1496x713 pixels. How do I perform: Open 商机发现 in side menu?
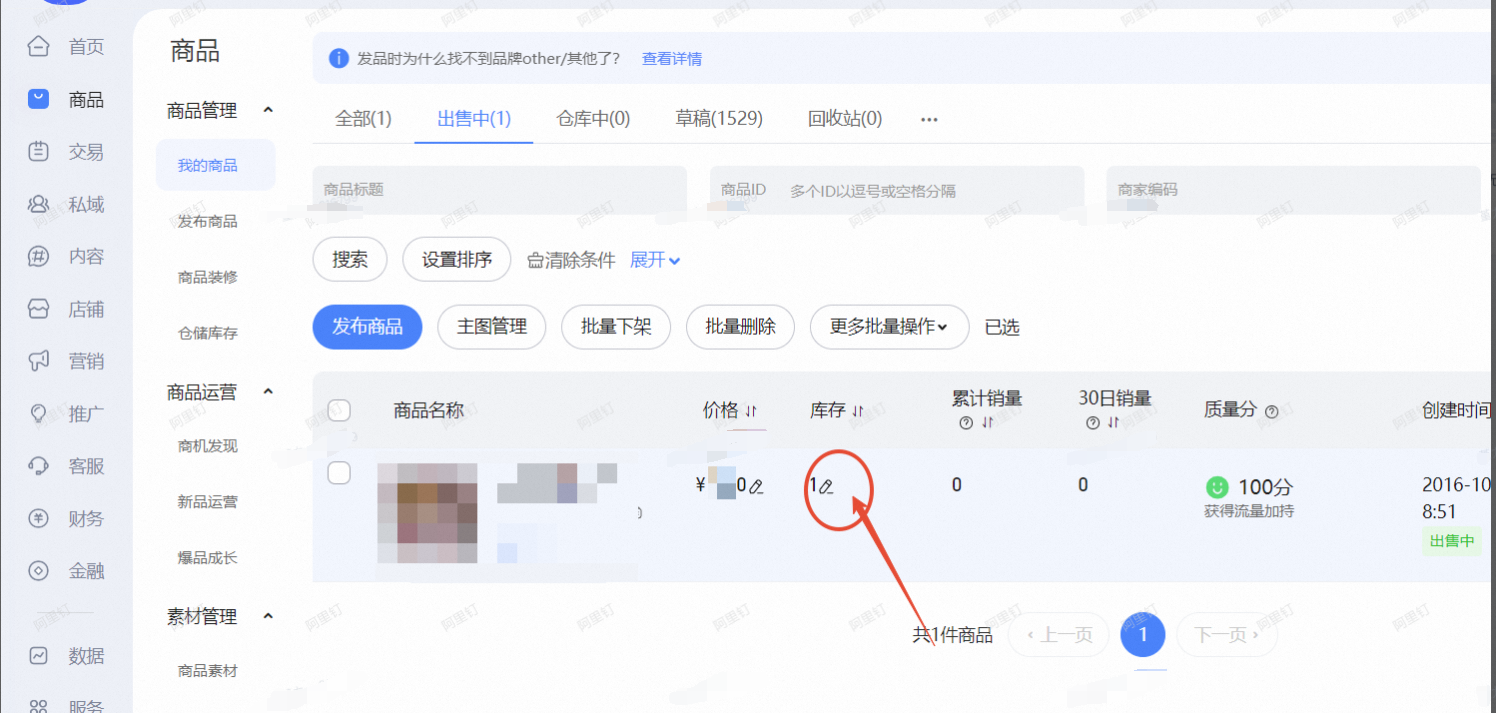(x=207, y=446)
